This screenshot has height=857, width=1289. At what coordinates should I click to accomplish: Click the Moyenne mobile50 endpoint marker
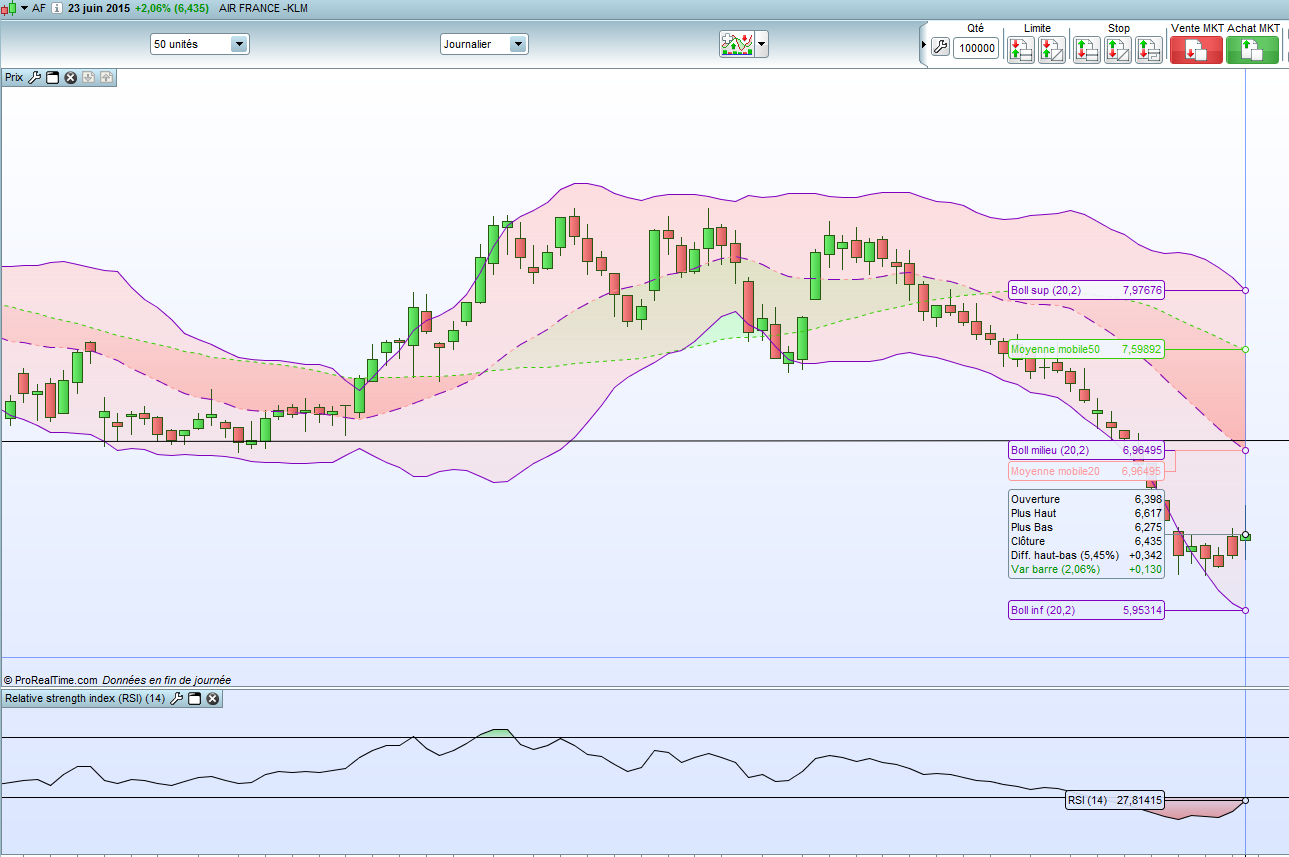pyautogui.click(x=1245, y=349)
